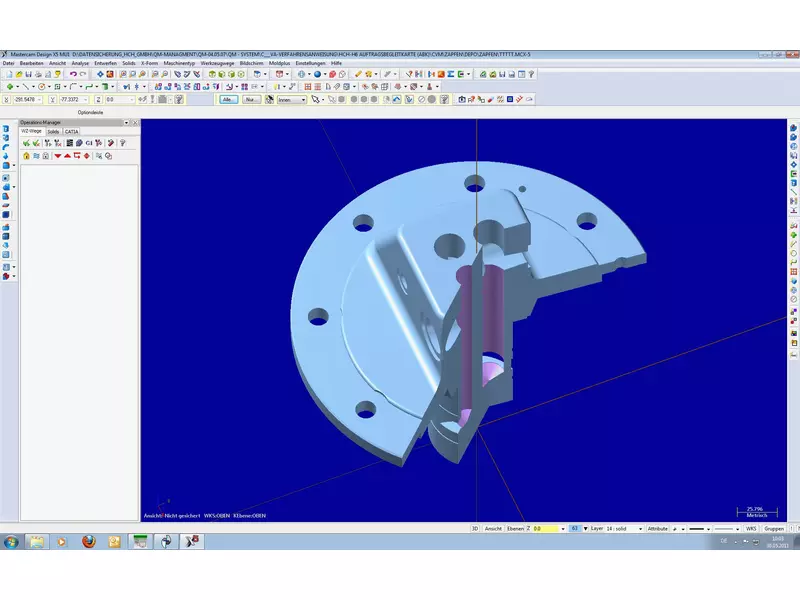Screen dimensions: 800x600
Task: Open the Innen selection mode dropdown
Action: [x=304, y=100]
